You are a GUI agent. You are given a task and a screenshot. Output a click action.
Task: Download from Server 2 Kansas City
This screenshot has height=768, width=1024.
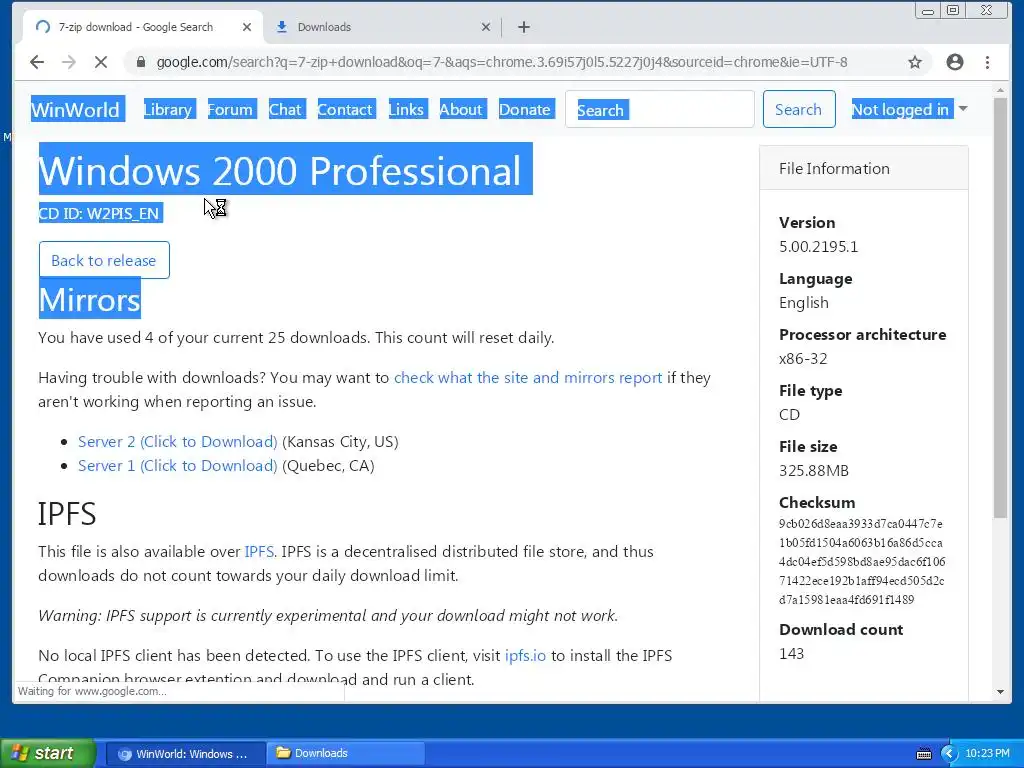point(178,441)
